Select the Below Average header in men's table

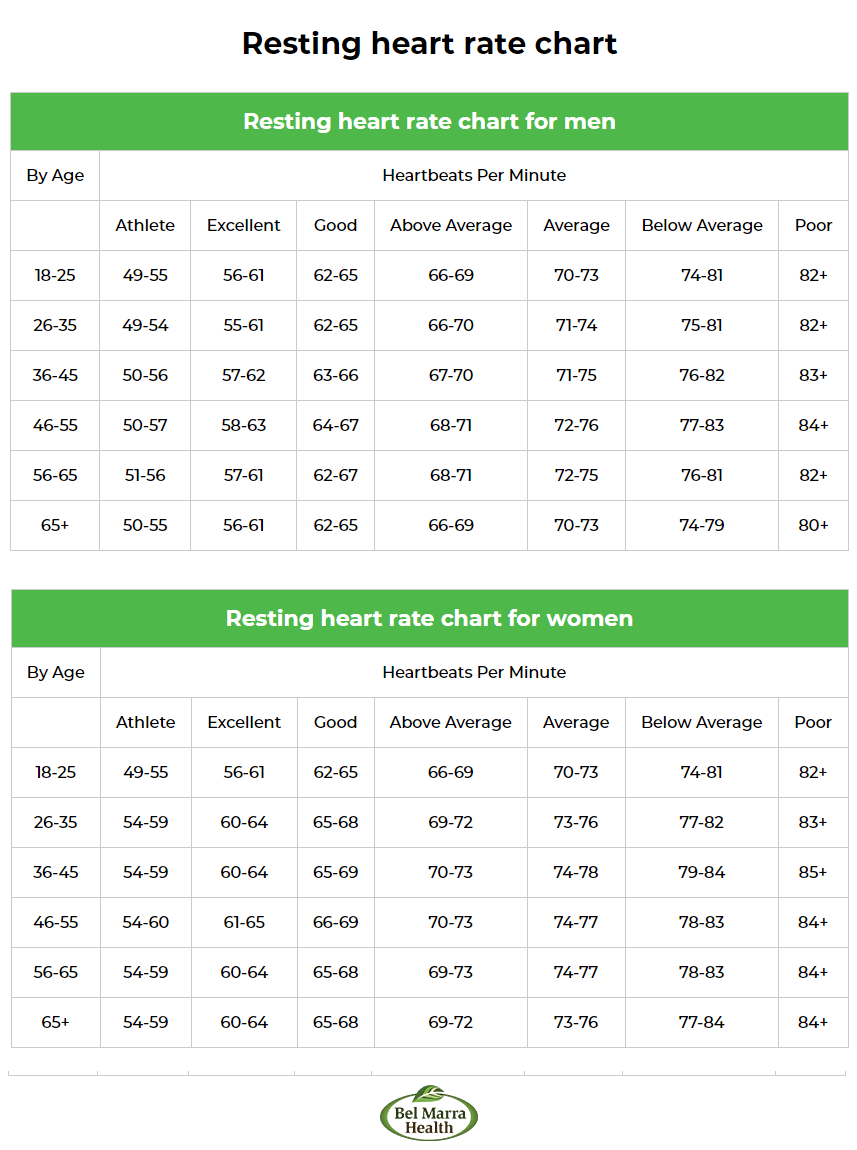pos(702,225)
